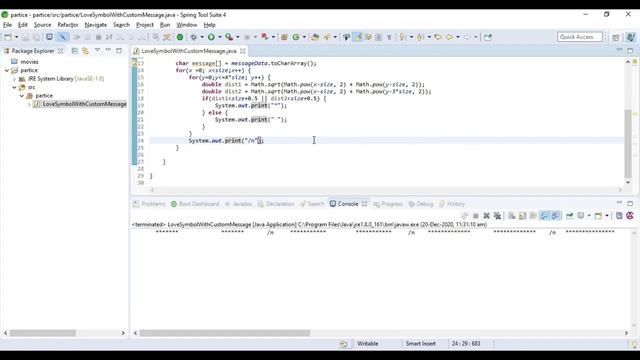This screenshot has height=360, width=640.
Task: Toggle the highlighted blue toolbar icon near Save
Action: [x=62, y=37]
